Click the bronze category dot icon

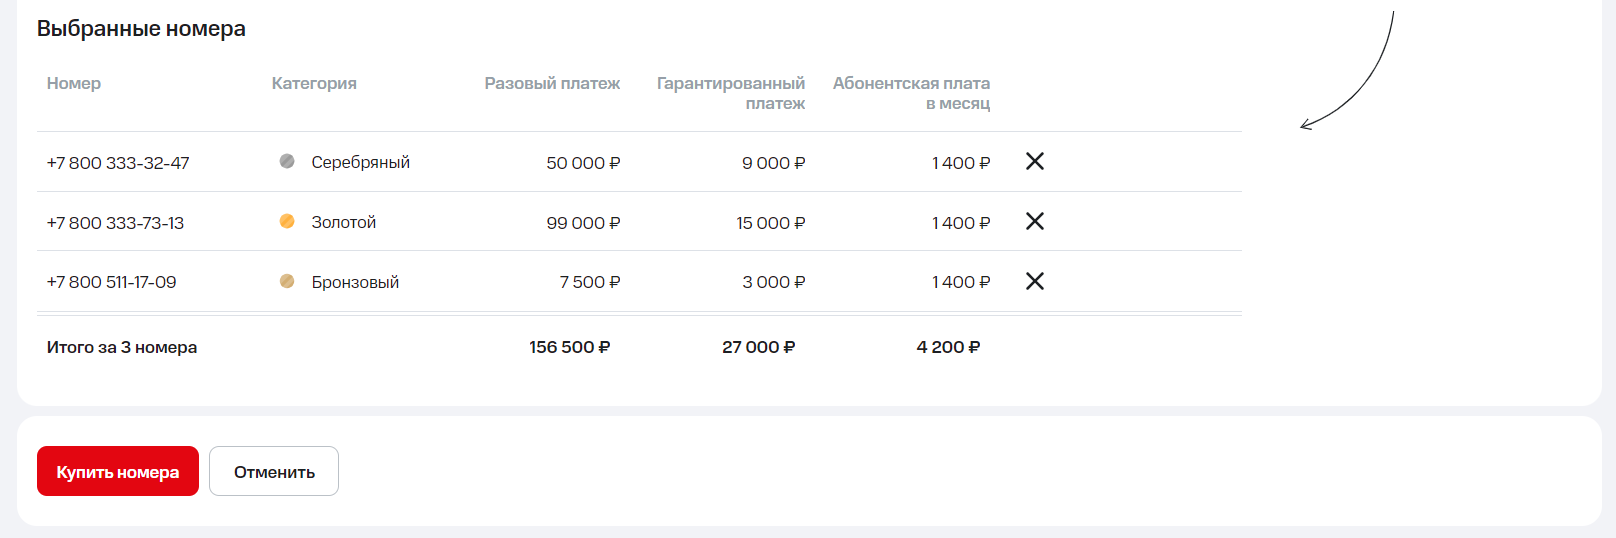(287, 281)
